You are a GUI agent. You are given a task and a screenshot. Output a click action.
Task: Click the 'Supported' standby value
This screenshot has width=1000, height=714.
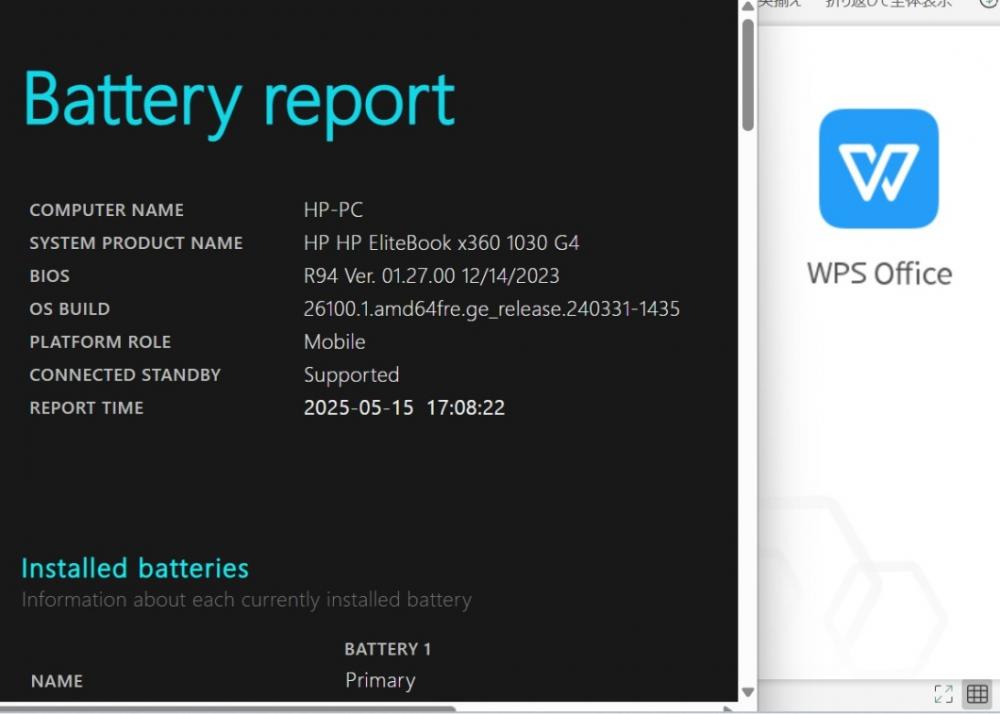point(351,375)
